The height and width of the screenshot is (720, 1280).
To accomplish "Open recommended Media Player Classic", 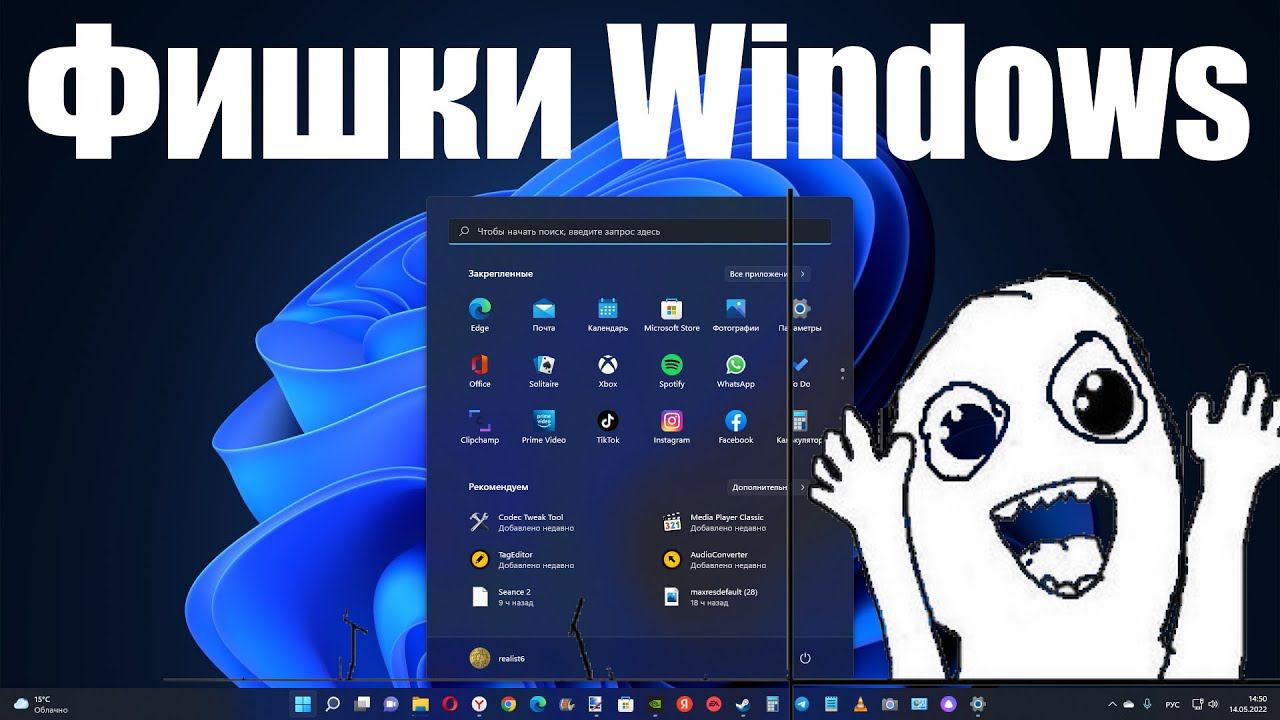I will tap(715, 522).
